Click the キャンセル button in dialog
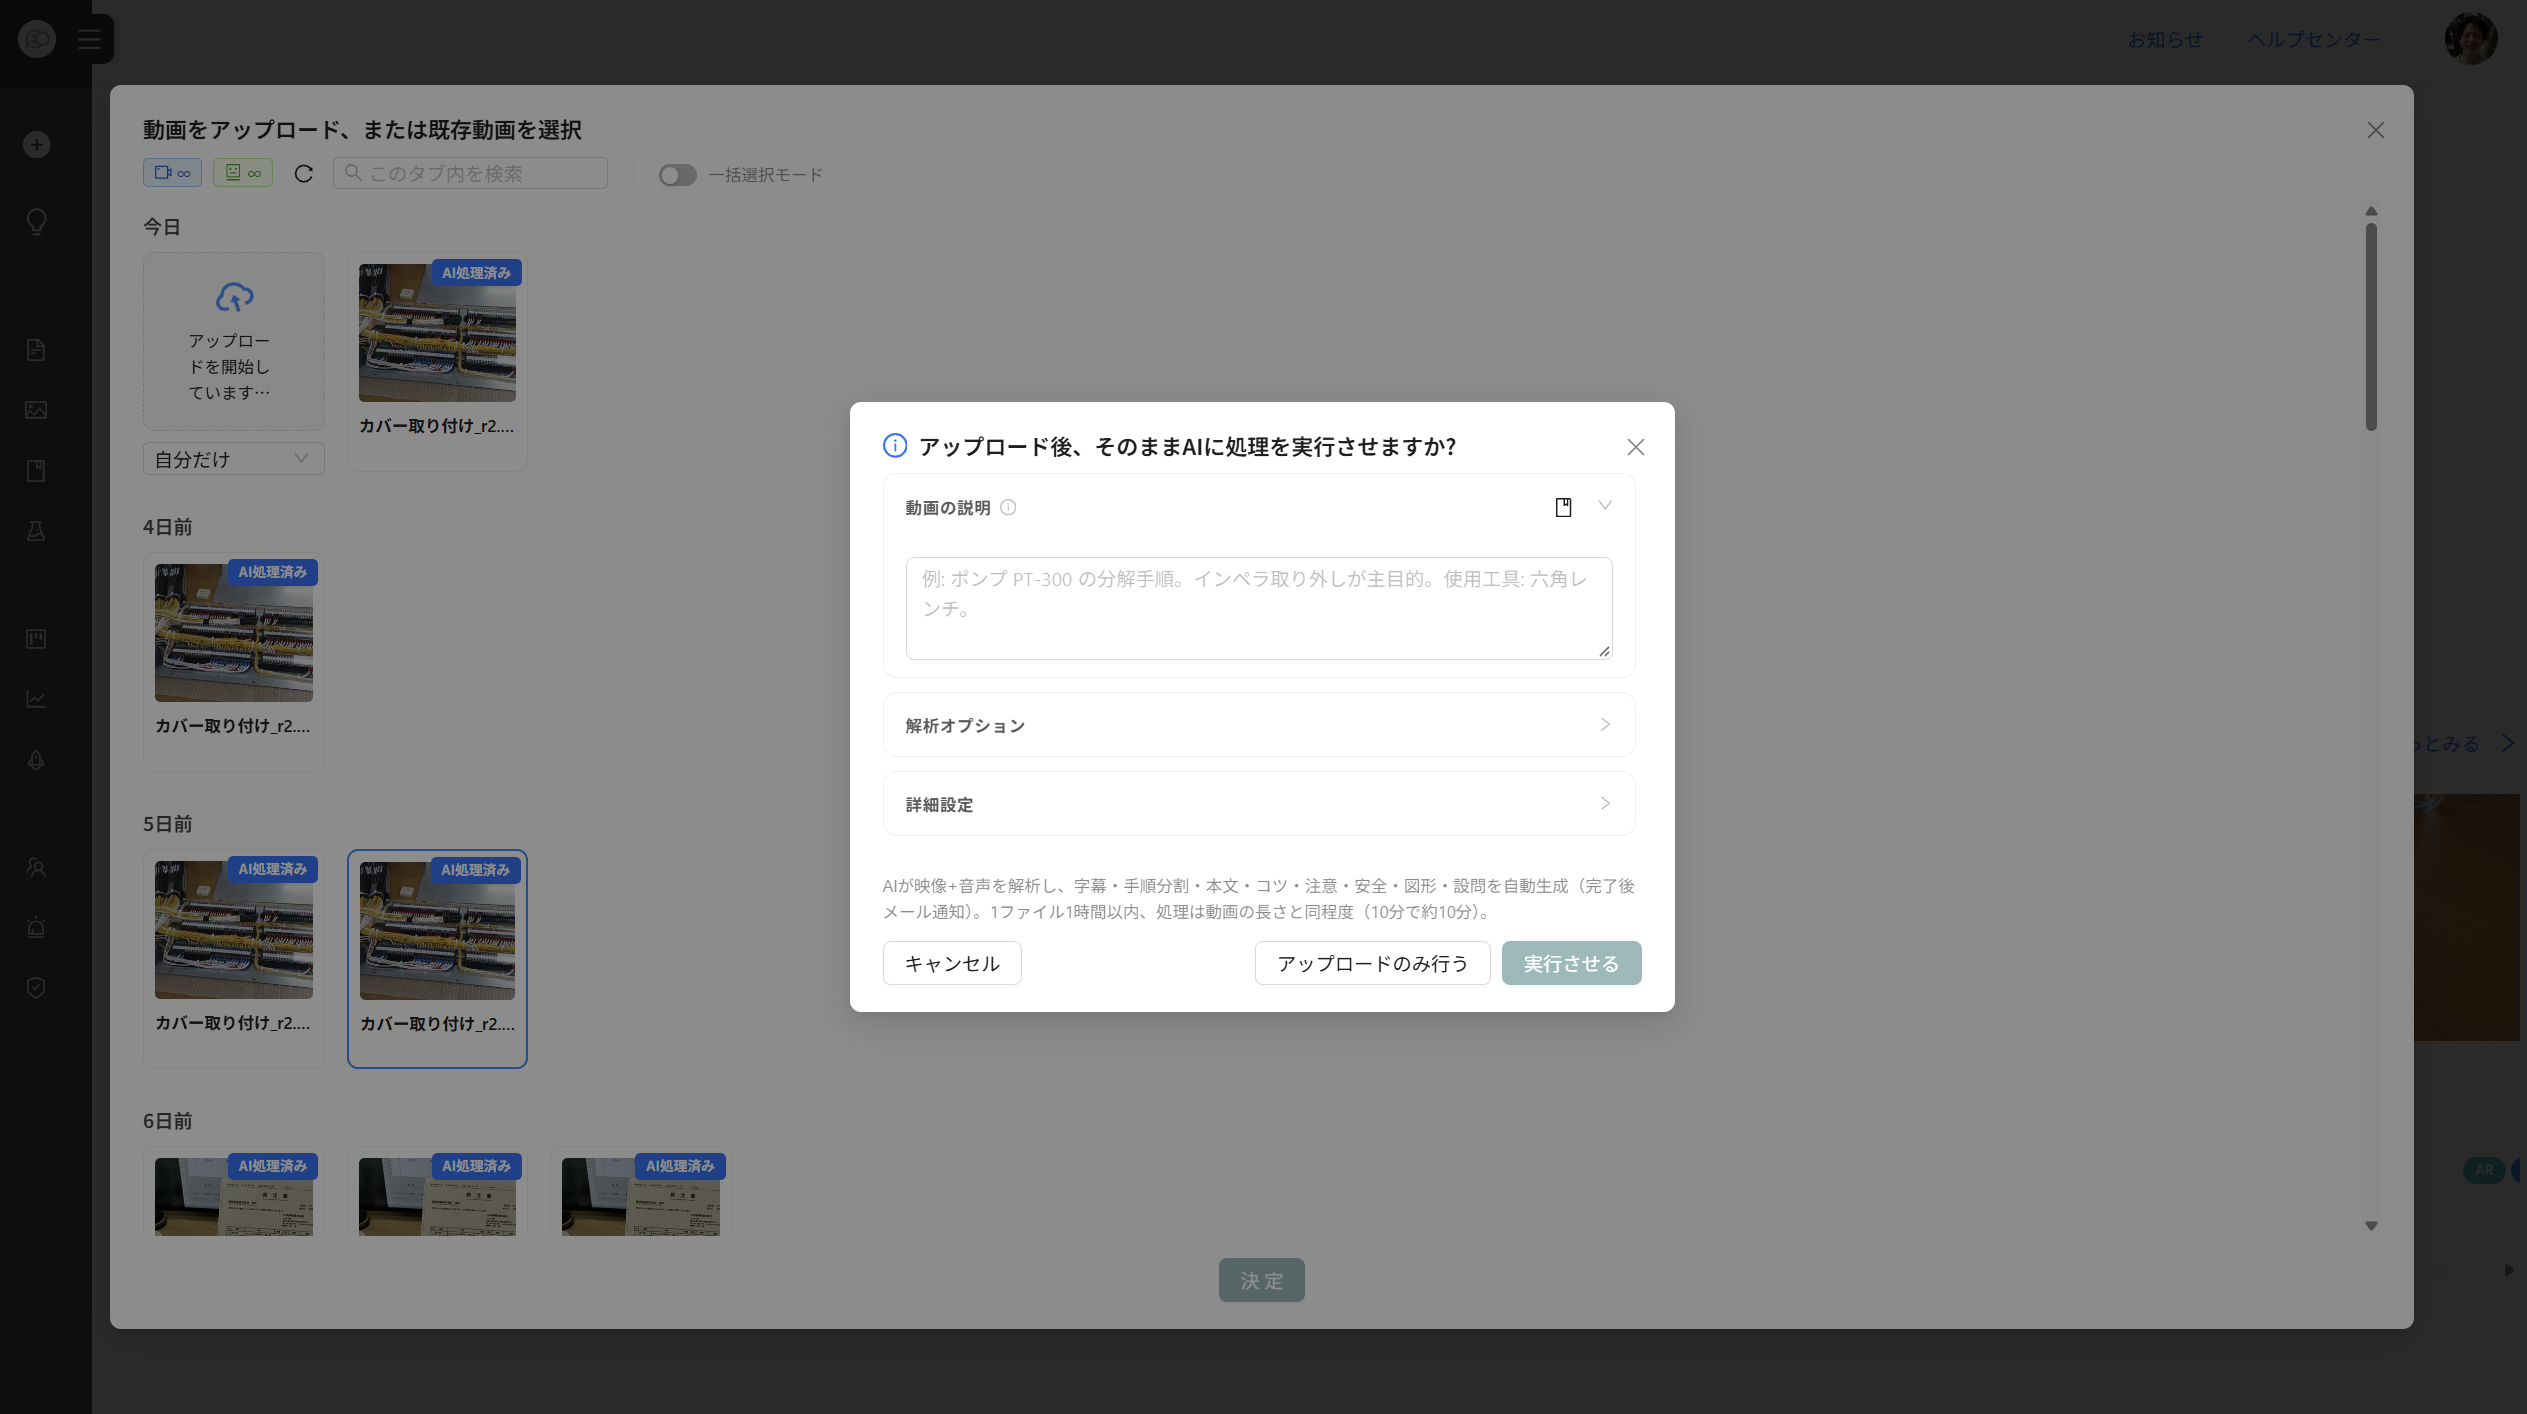Image resolution: width=2527 pixels, height=1414 pixels. (952, 963)
